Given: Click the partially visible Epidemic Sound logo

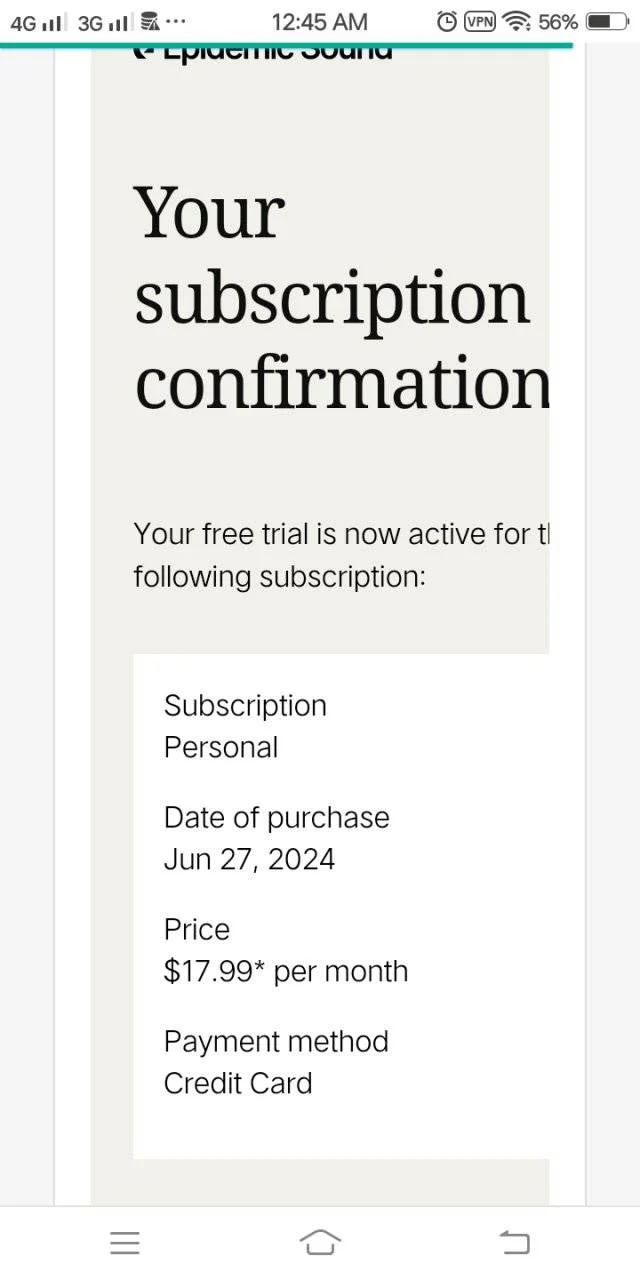Looking at the screenshot, I should (263, 53).
